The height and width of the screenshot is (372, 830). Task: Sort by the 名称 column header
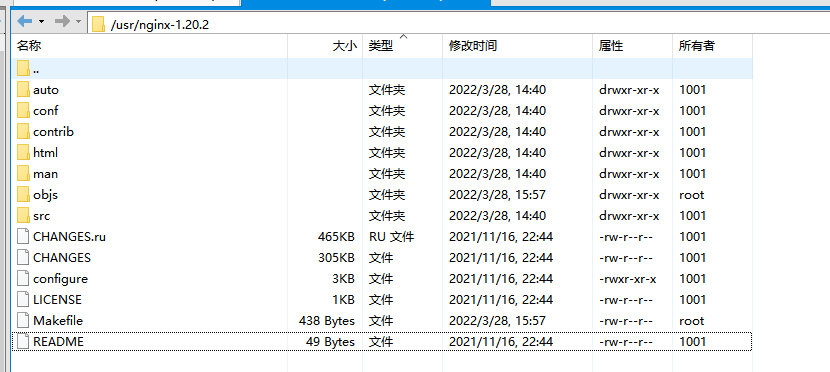pos(150,46)
